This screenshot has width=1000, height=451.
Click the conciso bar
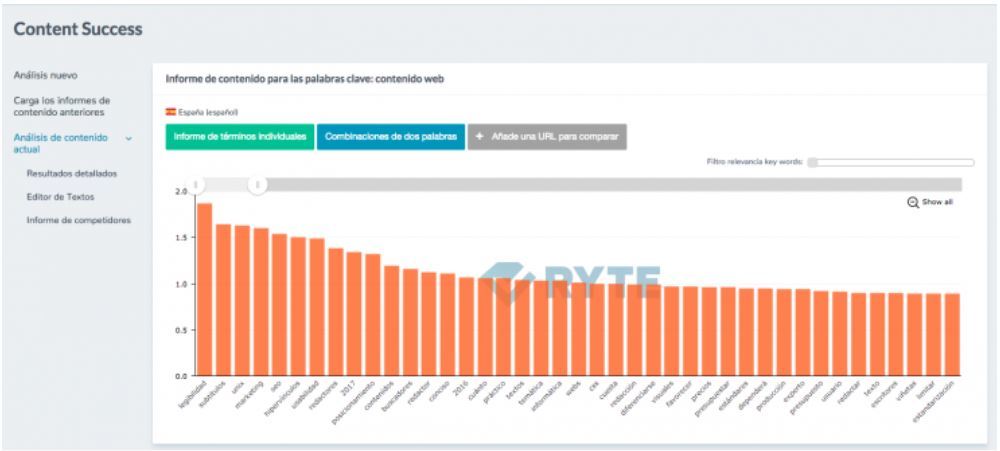tap(448, 324)
